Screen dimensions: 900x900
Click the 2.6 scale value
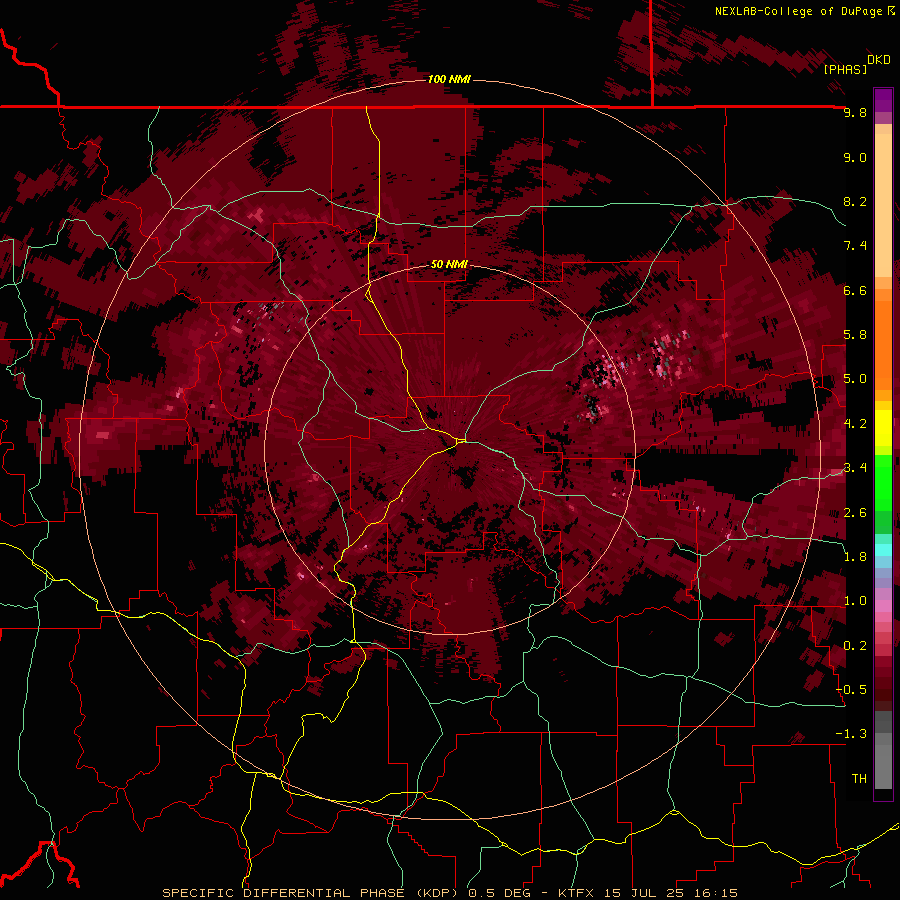(855, 513)
